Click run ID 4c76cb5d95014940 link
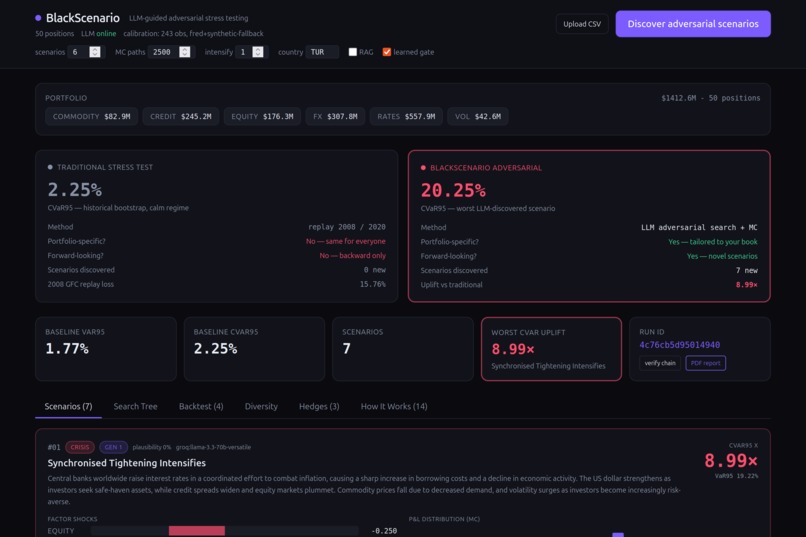Image resolution: width=806 pixels, height=537 pixels. tap(680, 345)
